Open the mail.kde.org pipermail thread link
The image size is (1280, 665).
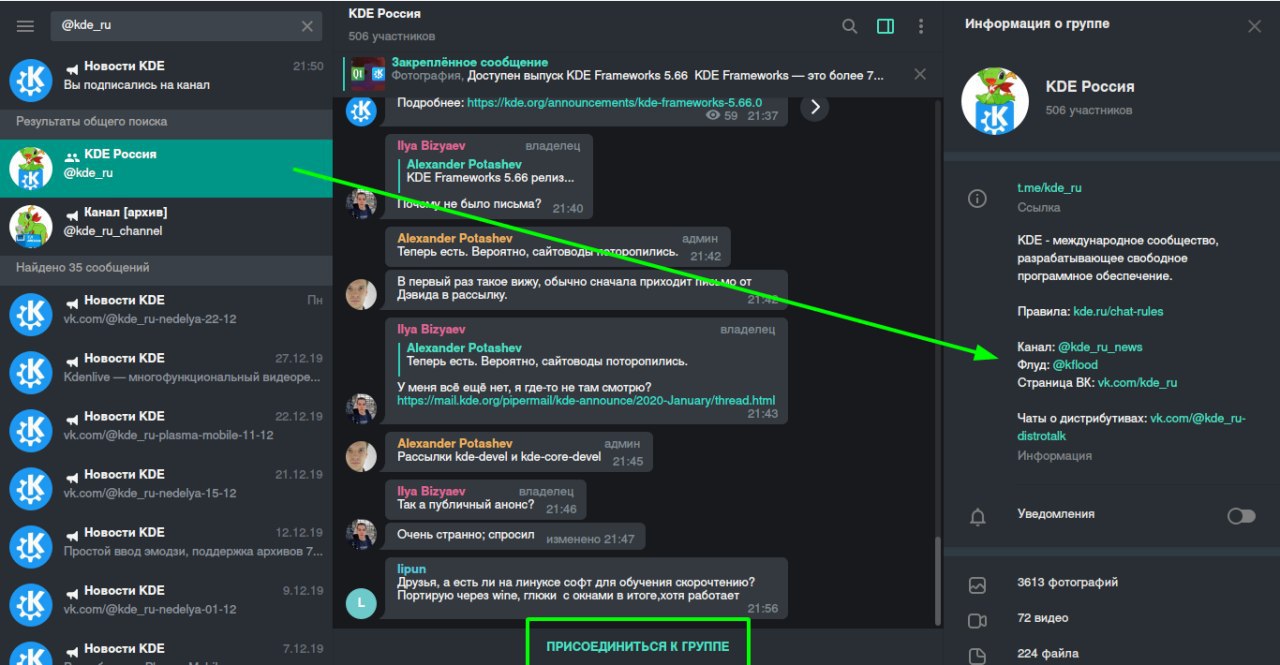[586, 400]
